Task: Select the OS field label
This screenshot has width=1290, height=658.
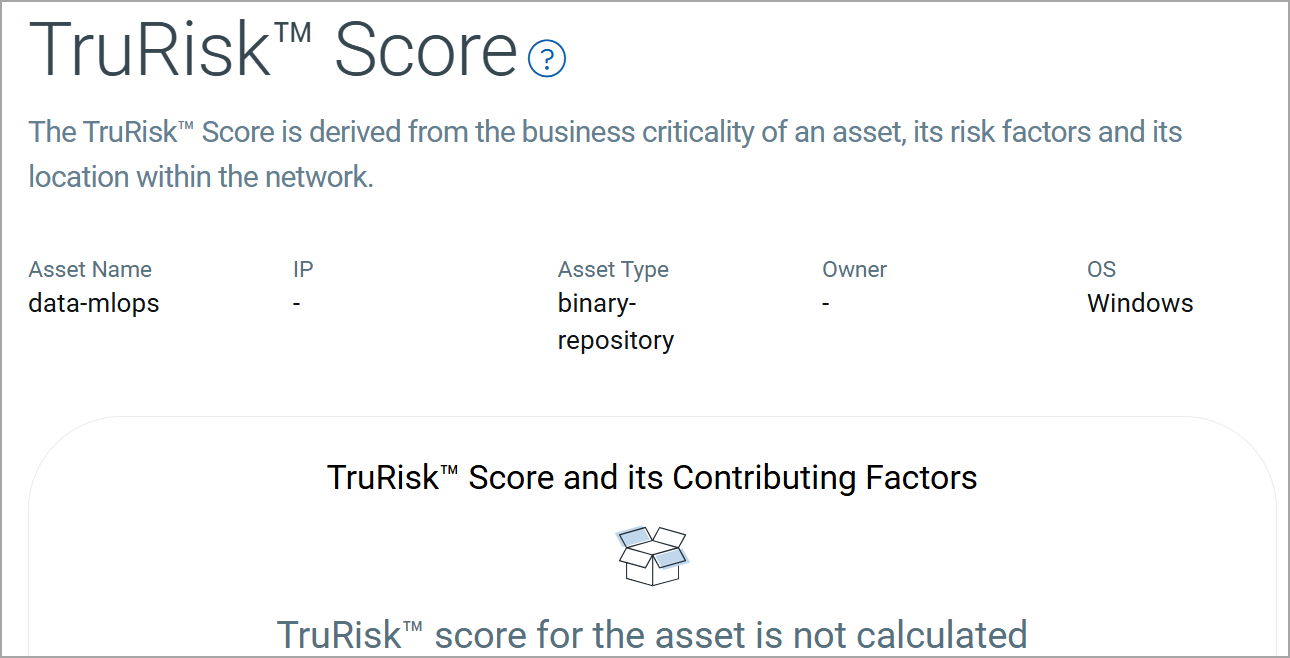Action: [1101, 269]
